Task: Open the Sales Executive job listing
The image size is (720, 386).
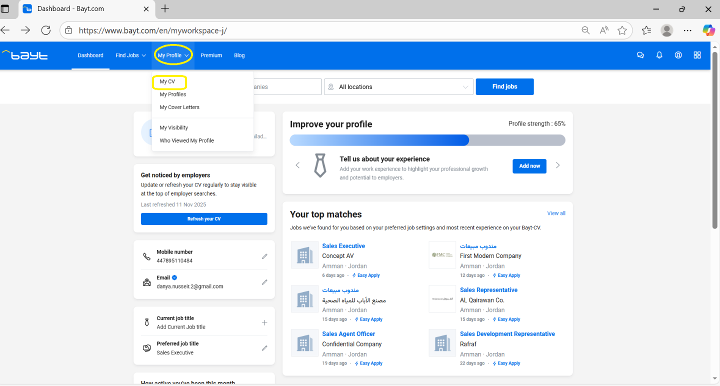Action: tap(343, 246)
